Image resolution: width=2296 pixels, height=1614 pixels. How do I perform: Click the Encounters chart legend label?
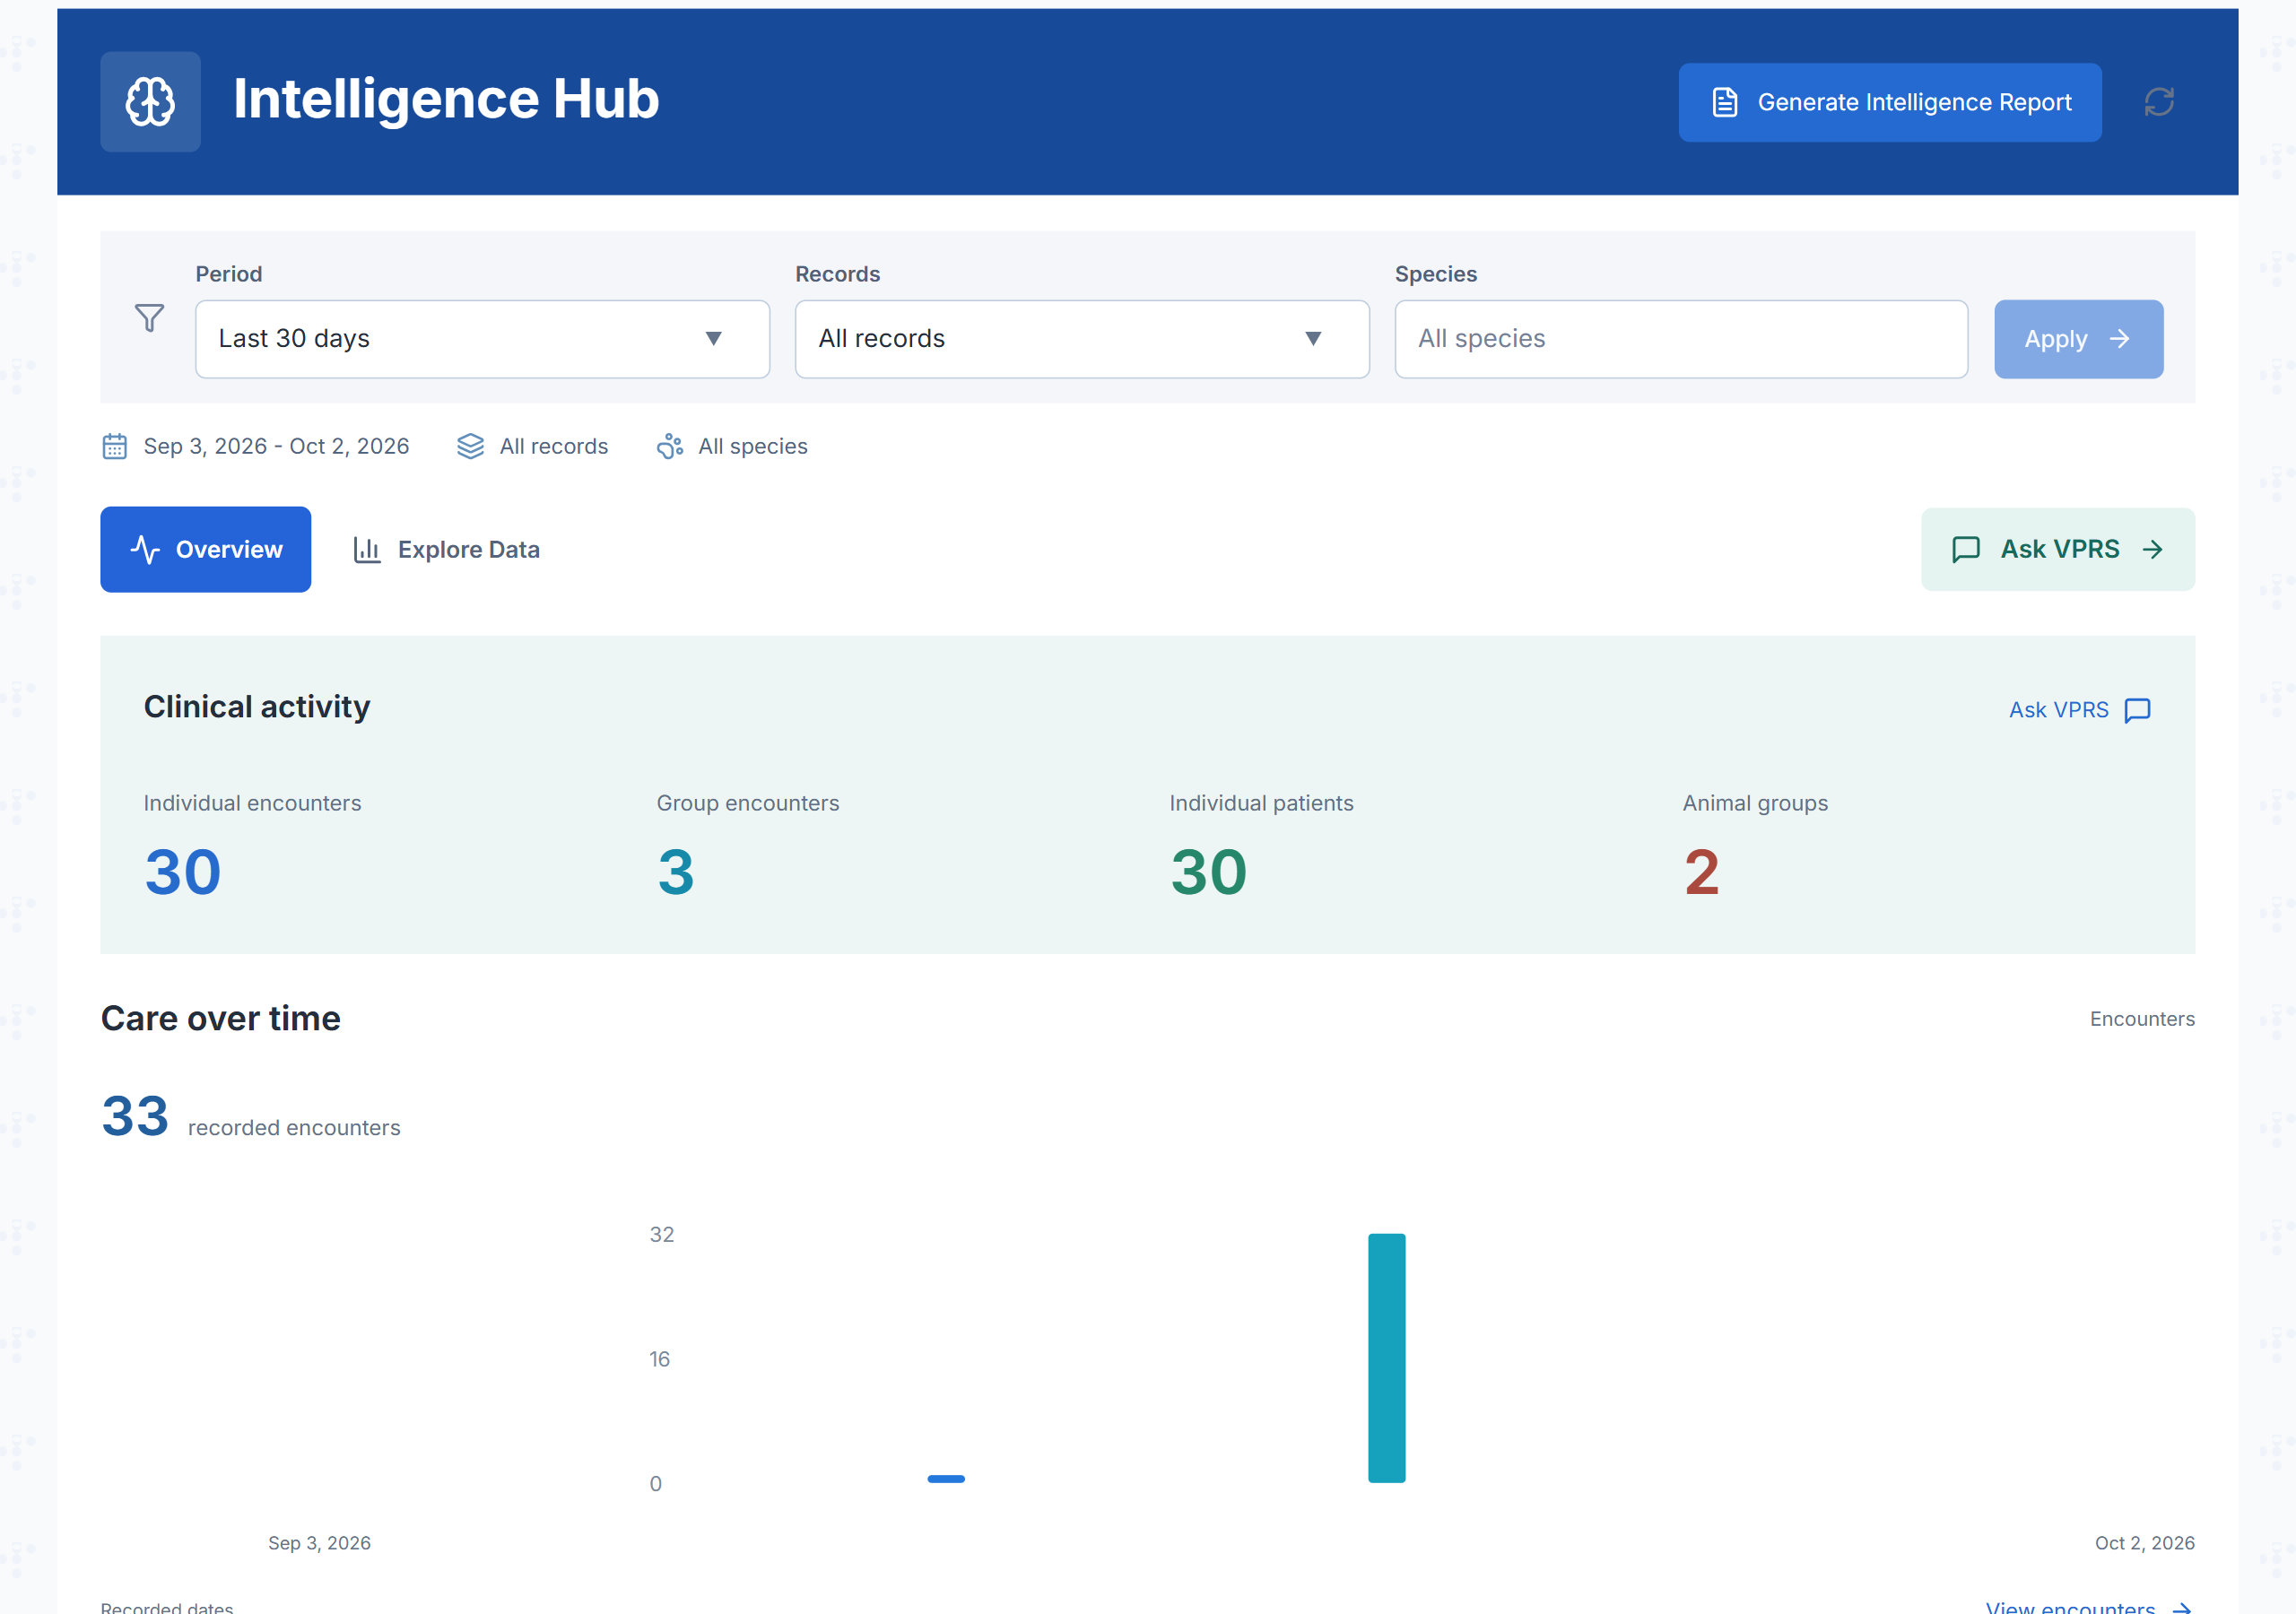[x=2142, y=1019]
